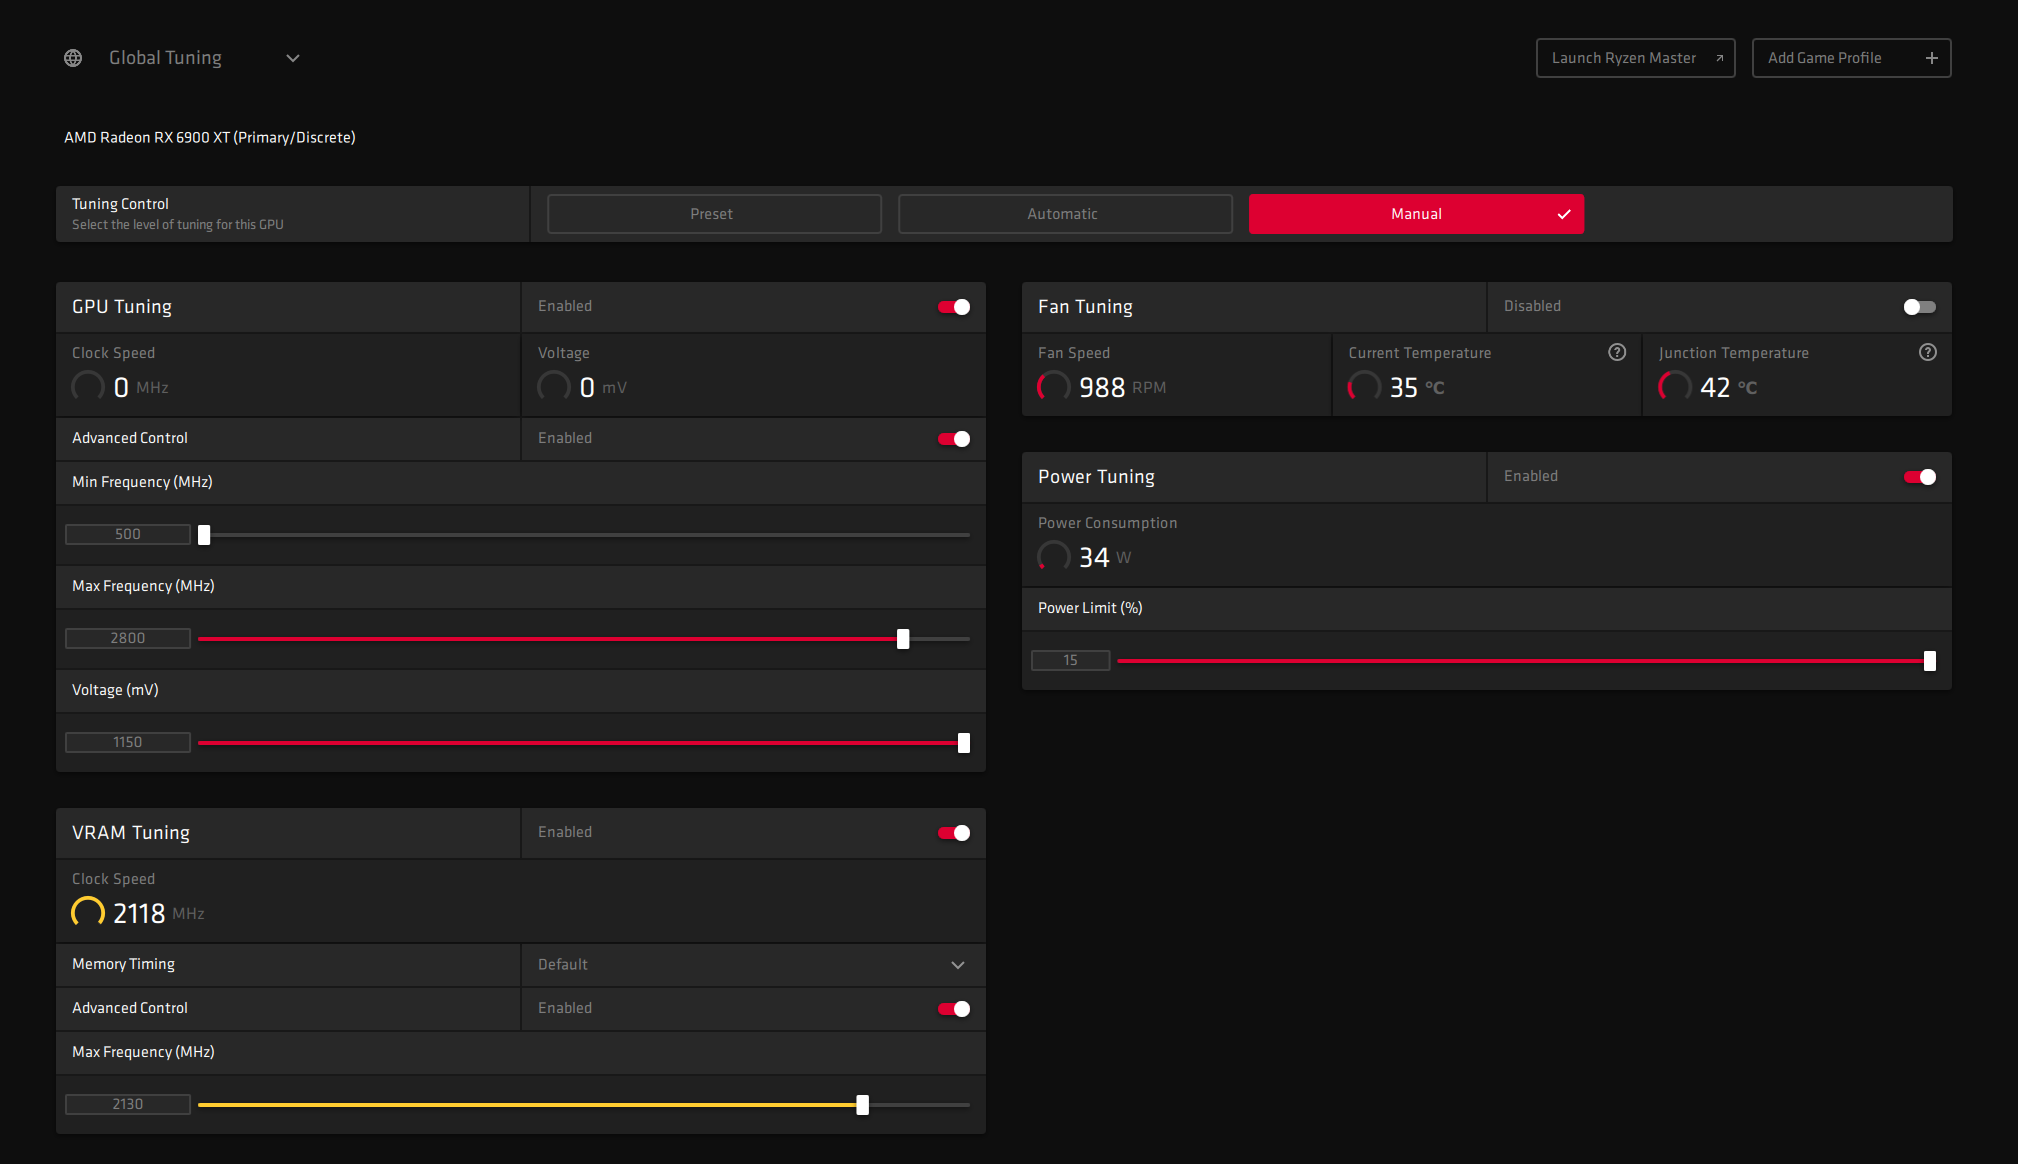The image size is (2018, 1164).
Task: Click the Power Limit slider handle
Action: click(x=1930, y=661)
